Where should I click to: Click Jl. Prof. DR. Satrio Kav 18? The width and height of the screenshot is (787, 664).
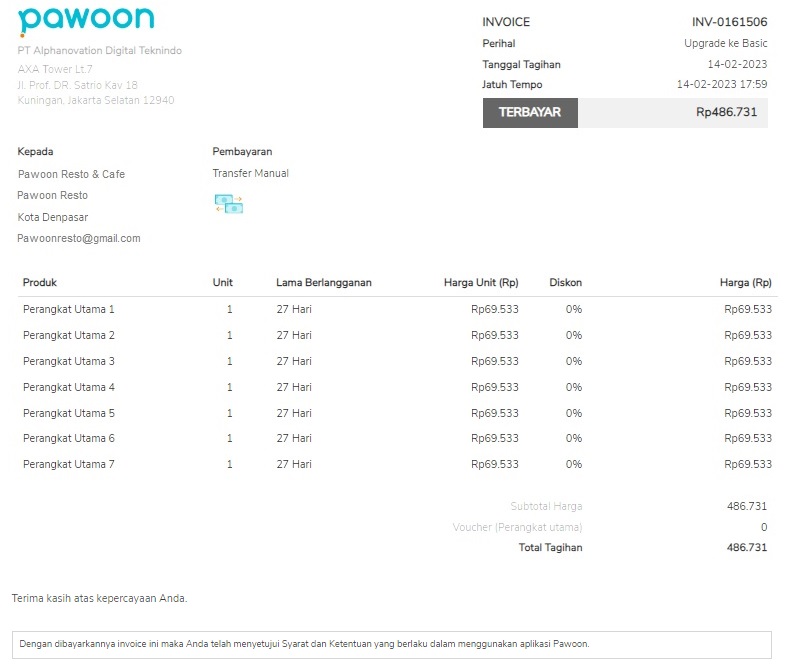click(x=77, y=85)
